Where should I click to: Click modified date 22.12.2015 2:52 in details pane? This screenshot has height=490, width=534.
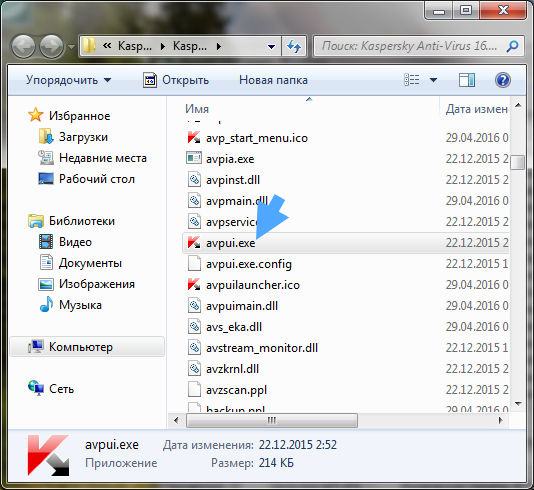298,445
